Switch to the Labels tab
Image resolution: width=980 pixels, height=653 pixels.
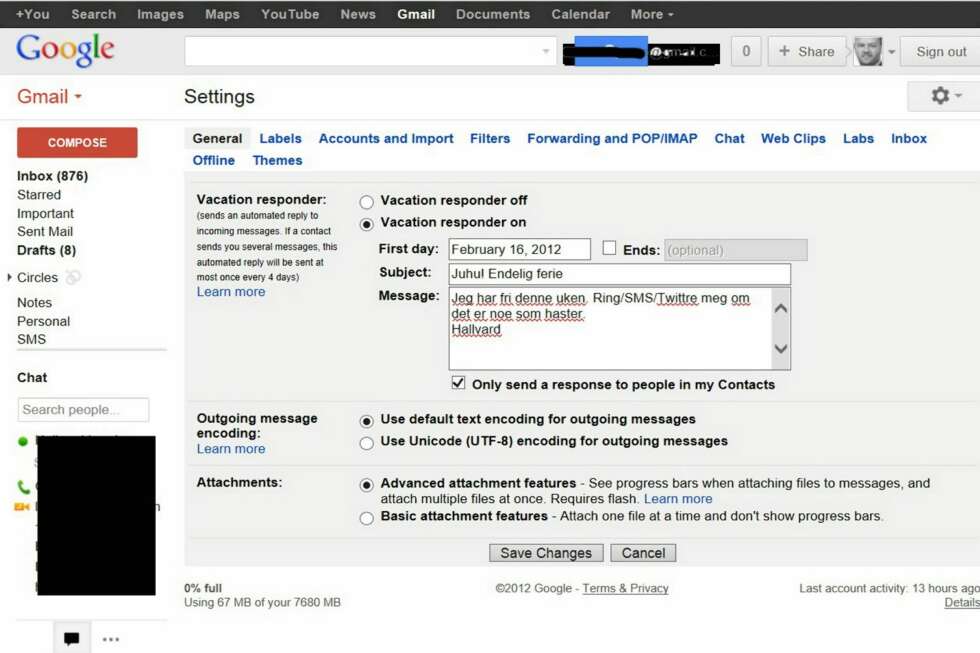(x=281, y=139)
